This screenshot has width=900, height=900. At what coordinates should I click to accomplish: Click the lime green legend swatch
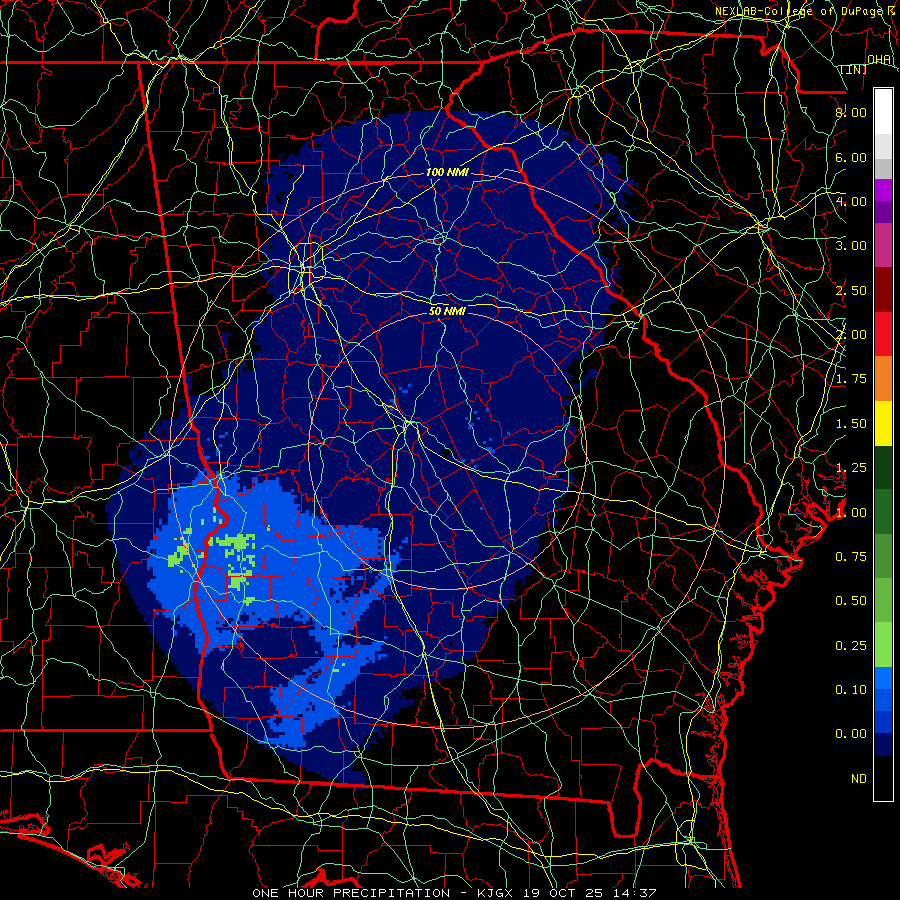[x=883, y=645]
